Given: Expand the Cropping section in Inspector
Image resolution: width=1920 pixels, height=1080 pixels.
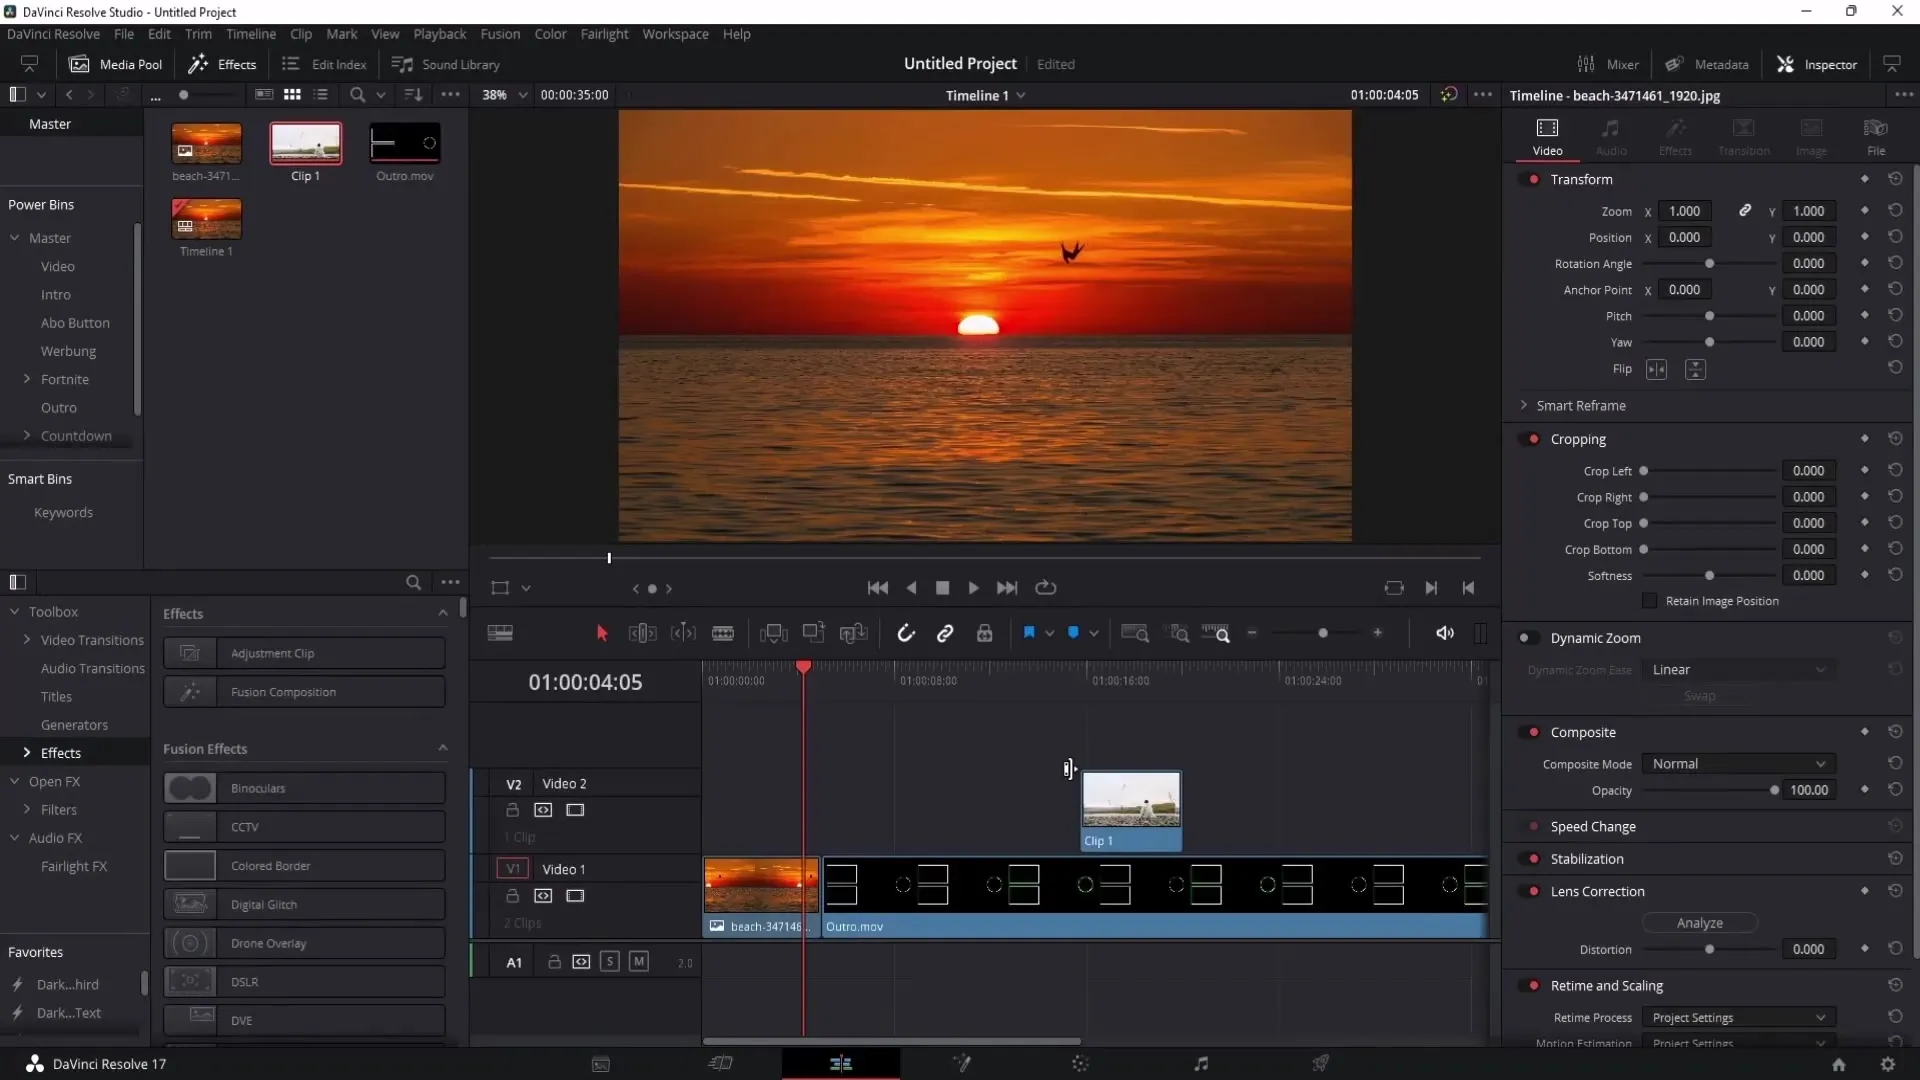Looking at the screenshot, I should [1578, 438].
